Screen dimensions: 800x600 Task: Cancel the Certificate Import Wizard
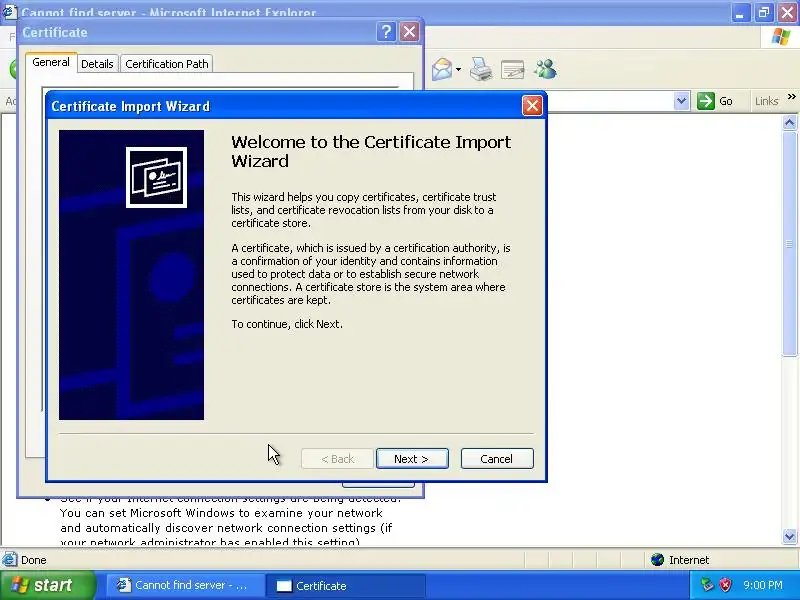(497, 459)
